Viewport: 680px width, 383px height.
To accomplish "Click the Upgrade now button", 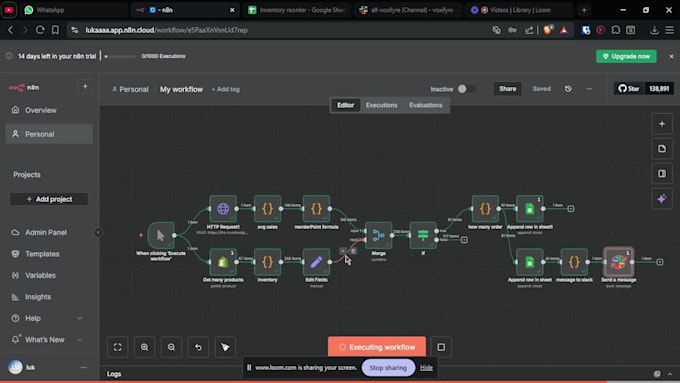I will 626,56.
